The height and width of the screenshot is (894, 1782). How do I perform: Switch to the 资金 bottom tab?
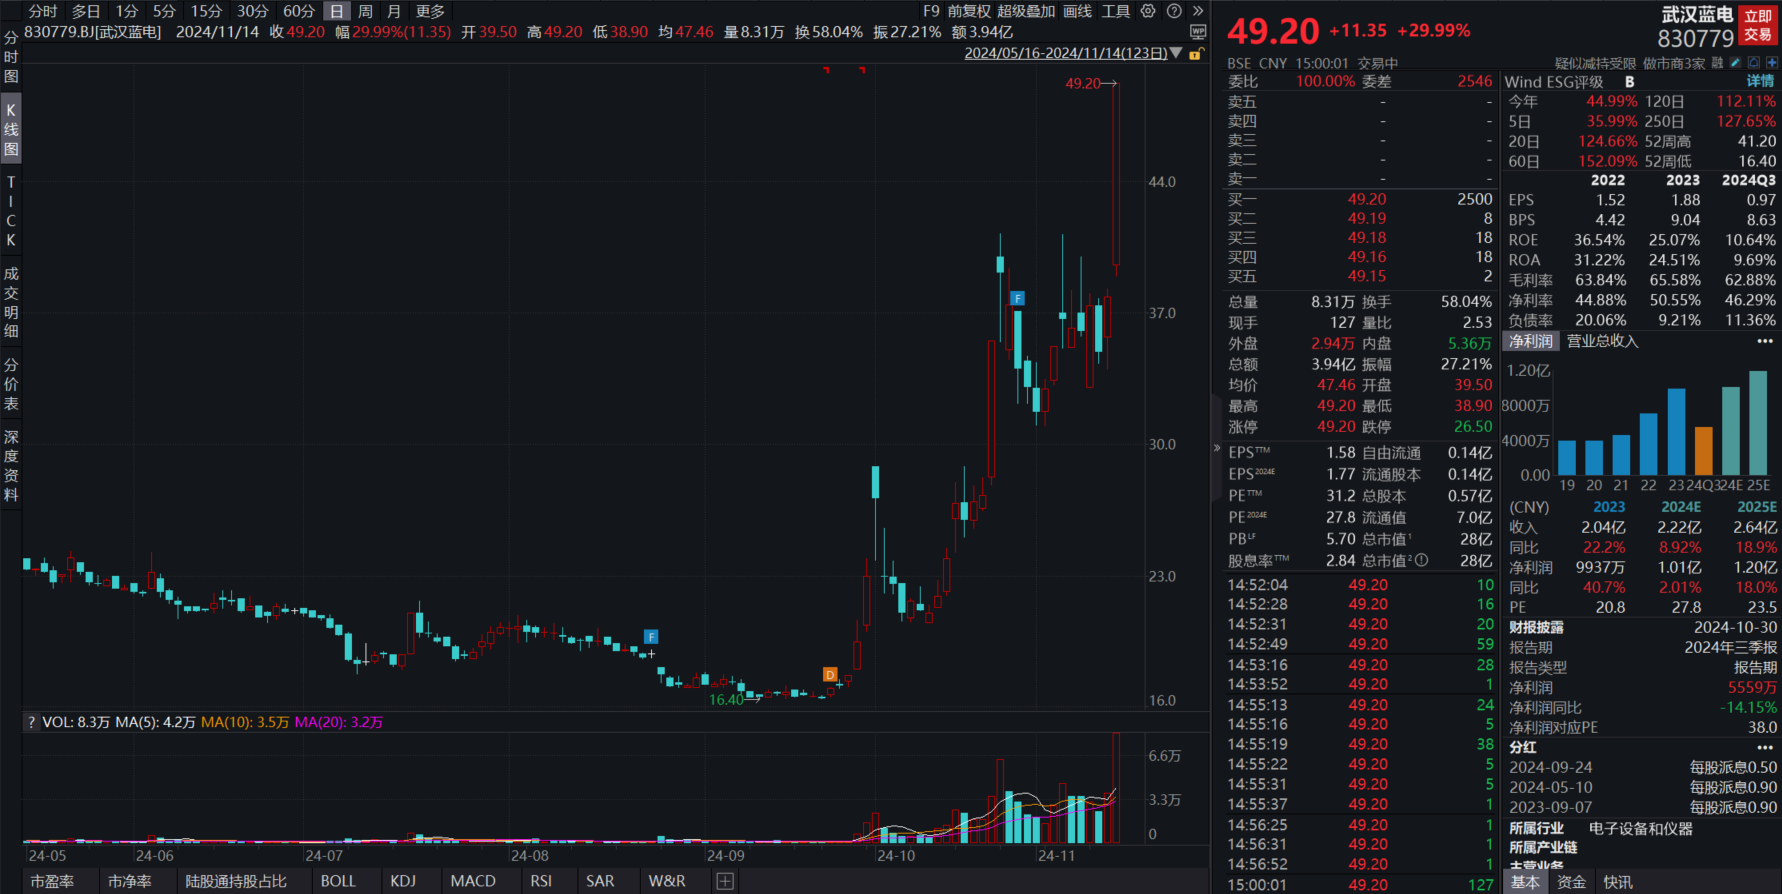pyautogui.click(x=1571, y=882)
